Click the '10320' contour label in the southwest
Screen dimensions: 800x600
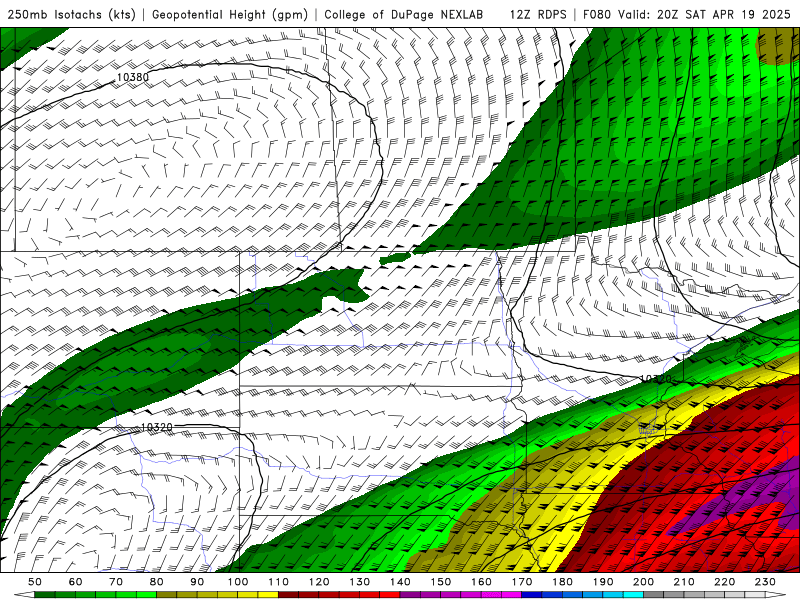pyautogui.click(x=156, y=427)
